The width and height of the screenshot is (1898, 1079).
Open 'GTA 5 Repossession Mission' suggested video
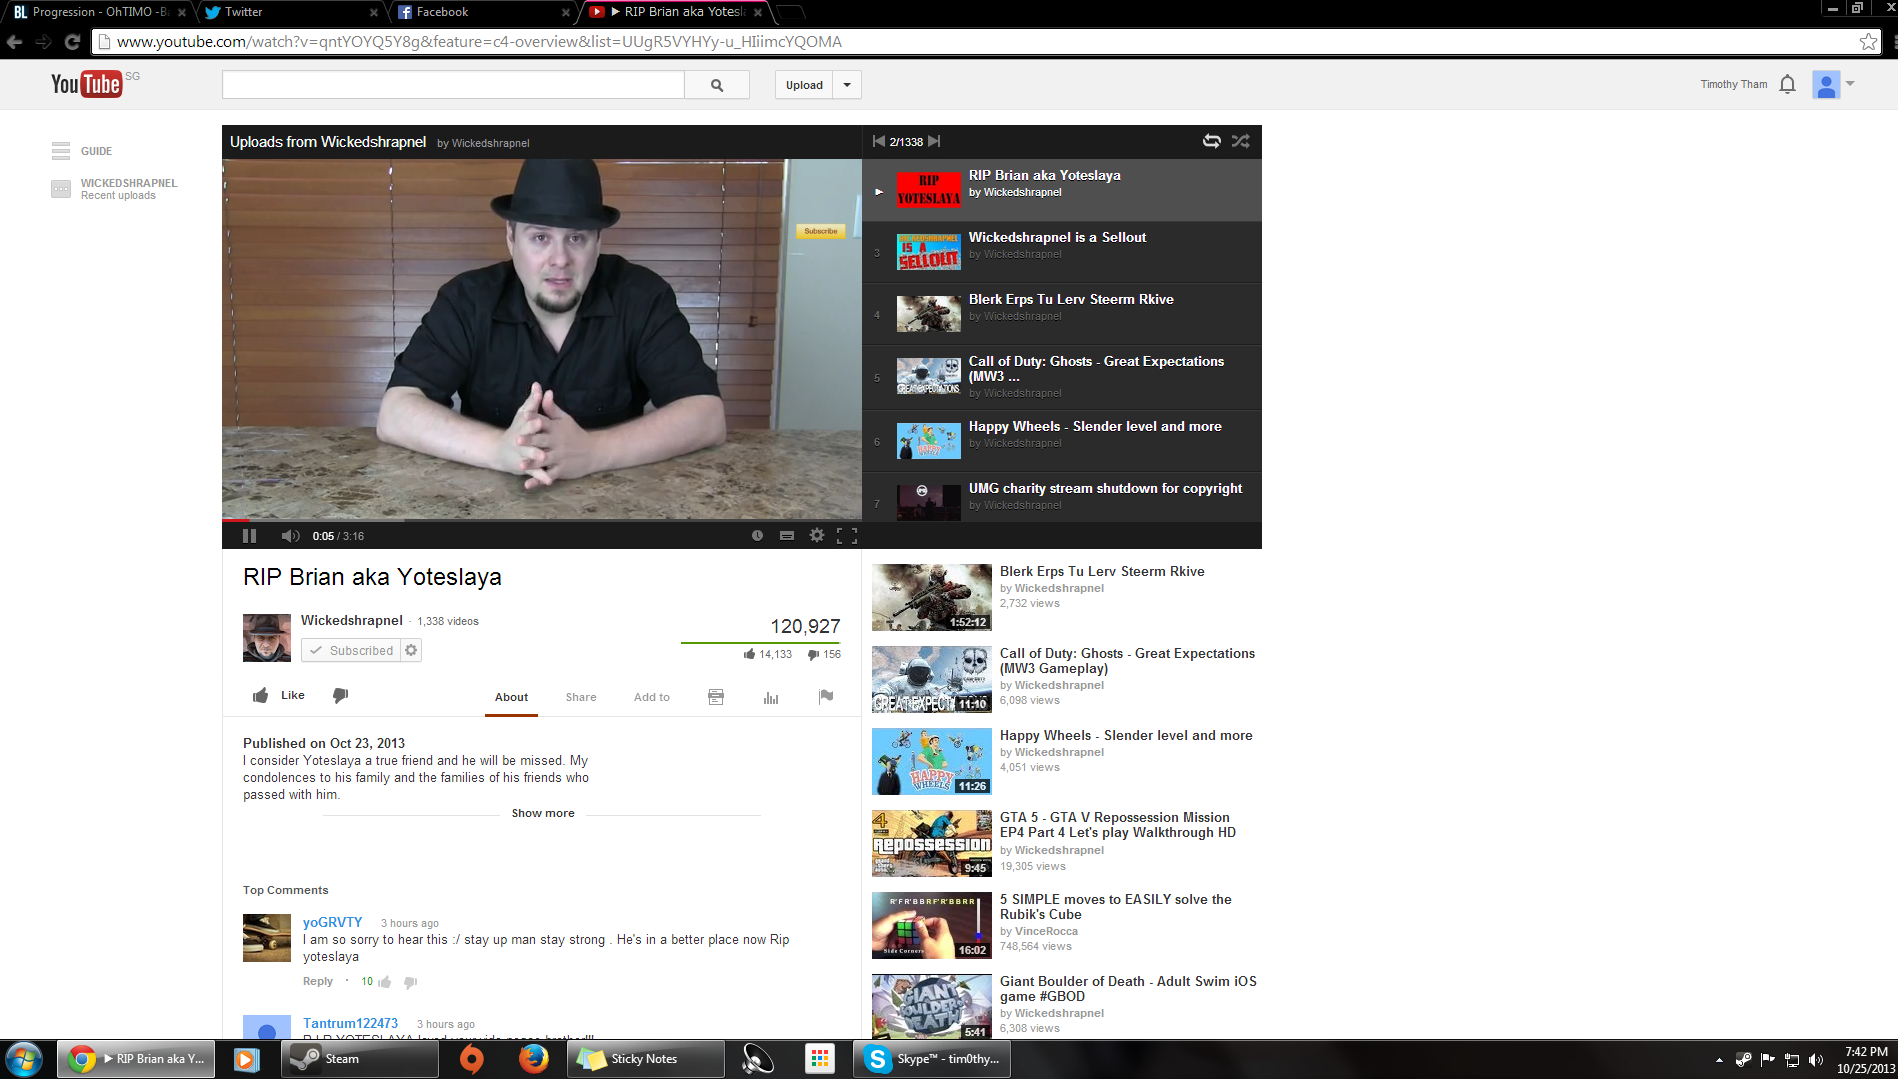[x=1066, y=843]
